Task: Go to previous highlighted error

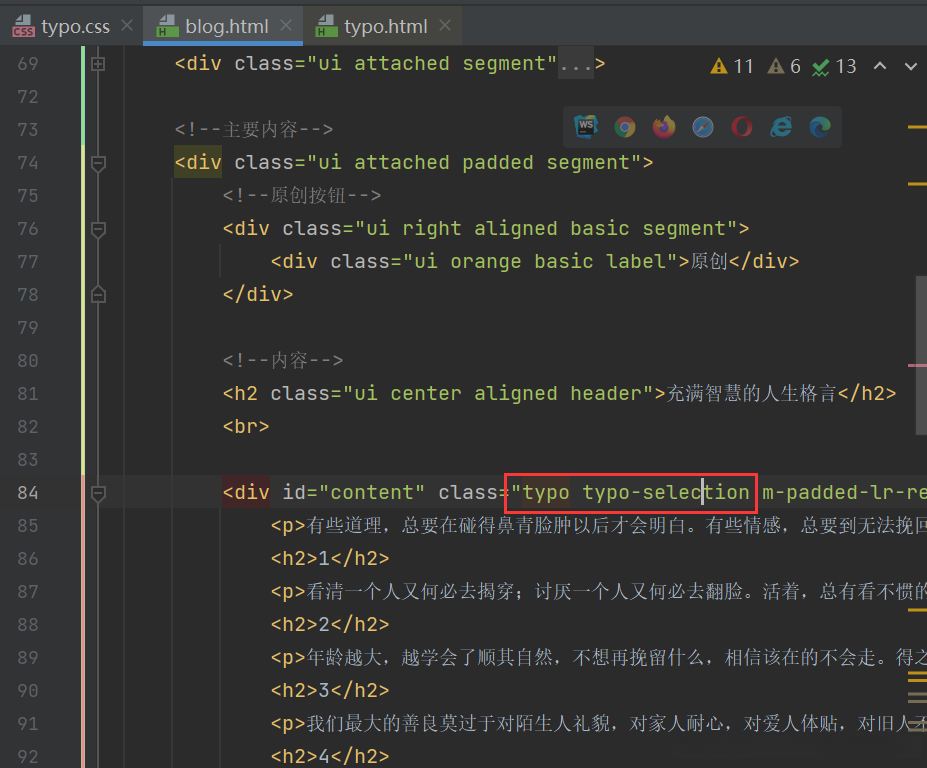Action: (x=880, y=66)
